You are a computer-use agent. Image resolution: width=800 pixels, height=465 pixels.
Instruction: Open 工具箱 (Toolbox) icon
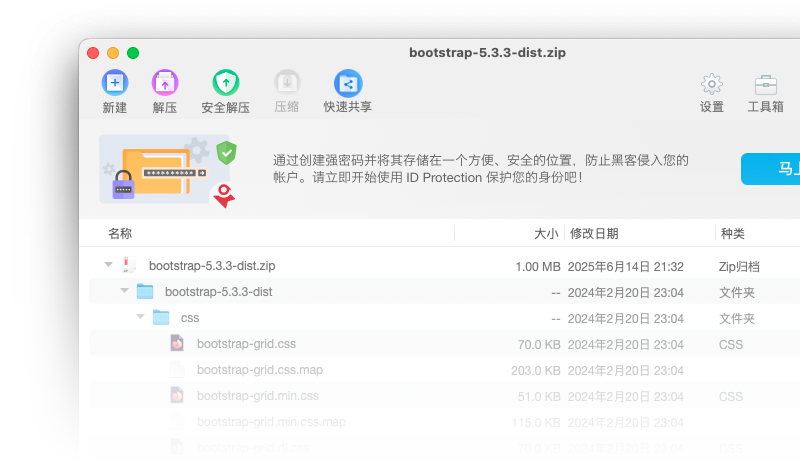coord(765,85)
